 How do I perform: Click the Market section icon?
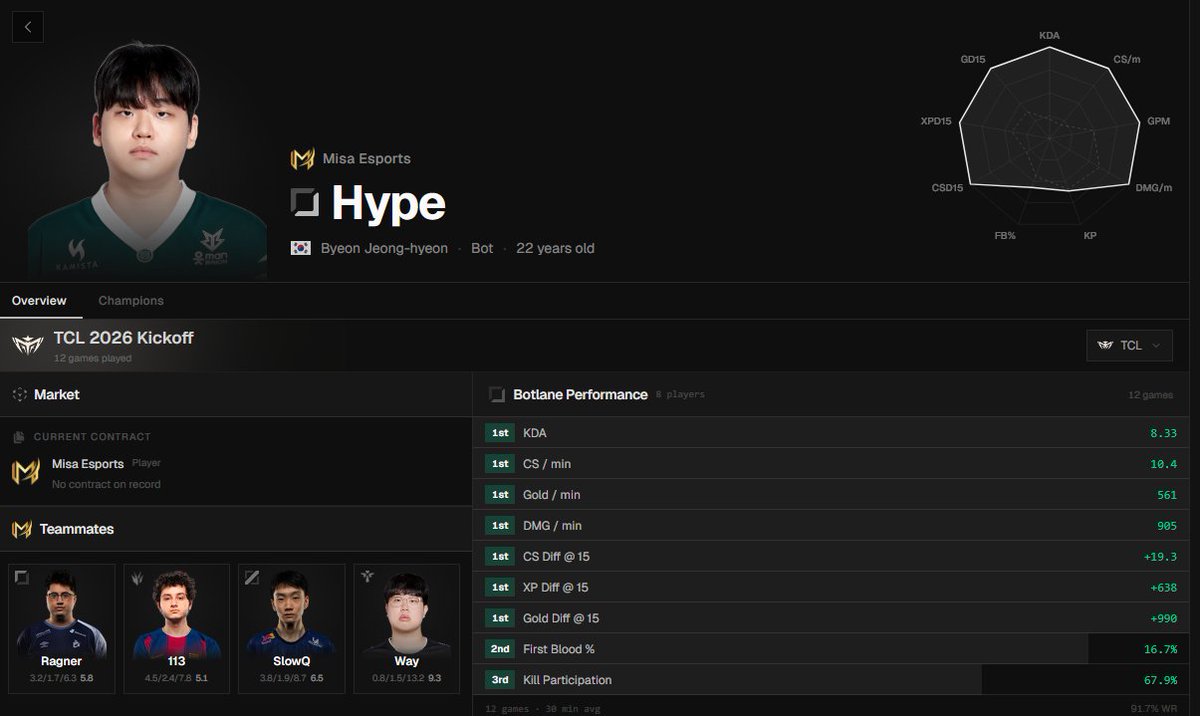pyautogui.click(x=19, y=395)
